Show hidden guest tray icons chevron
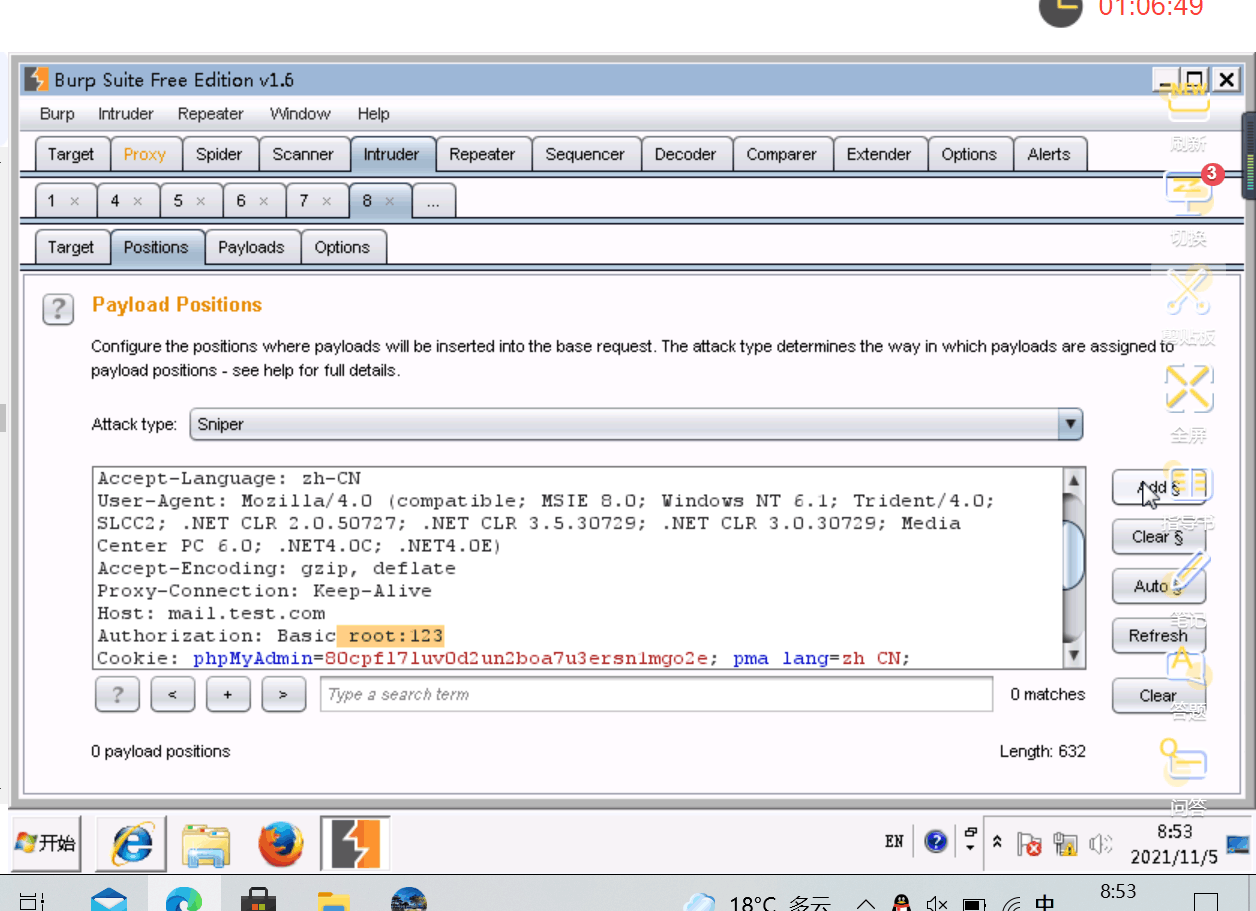 (x=997, y=843)
